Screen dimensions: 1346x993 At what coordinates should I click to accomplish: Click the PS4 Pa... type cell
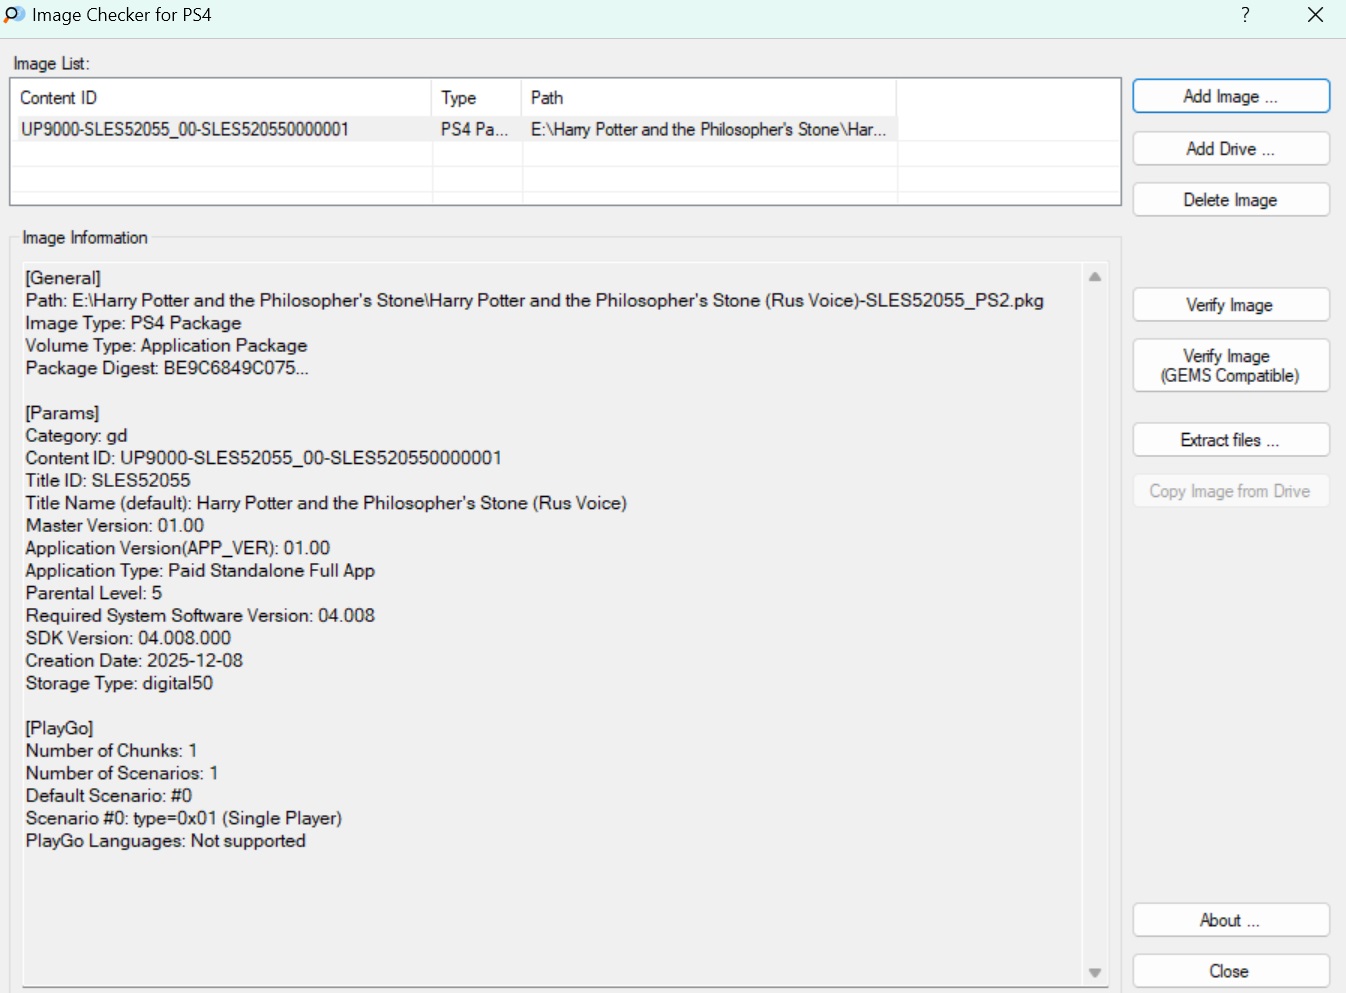(475, 129)
